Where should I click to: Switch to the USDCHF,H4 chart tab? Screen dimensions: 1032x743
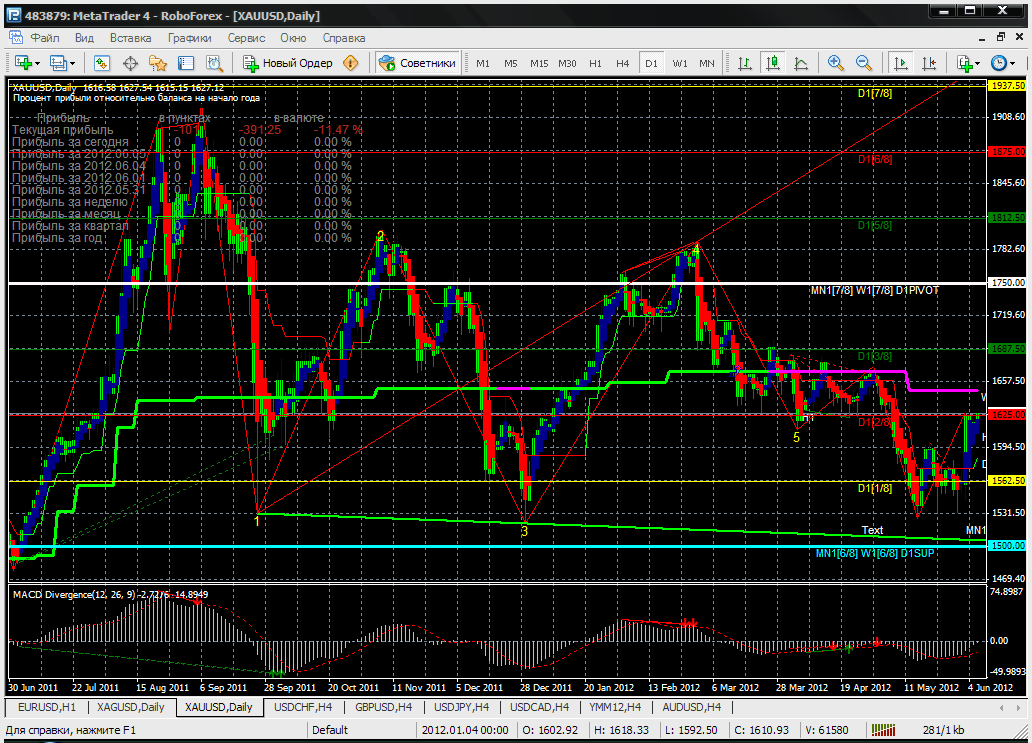pyautogui.click(x=303, y=707)
